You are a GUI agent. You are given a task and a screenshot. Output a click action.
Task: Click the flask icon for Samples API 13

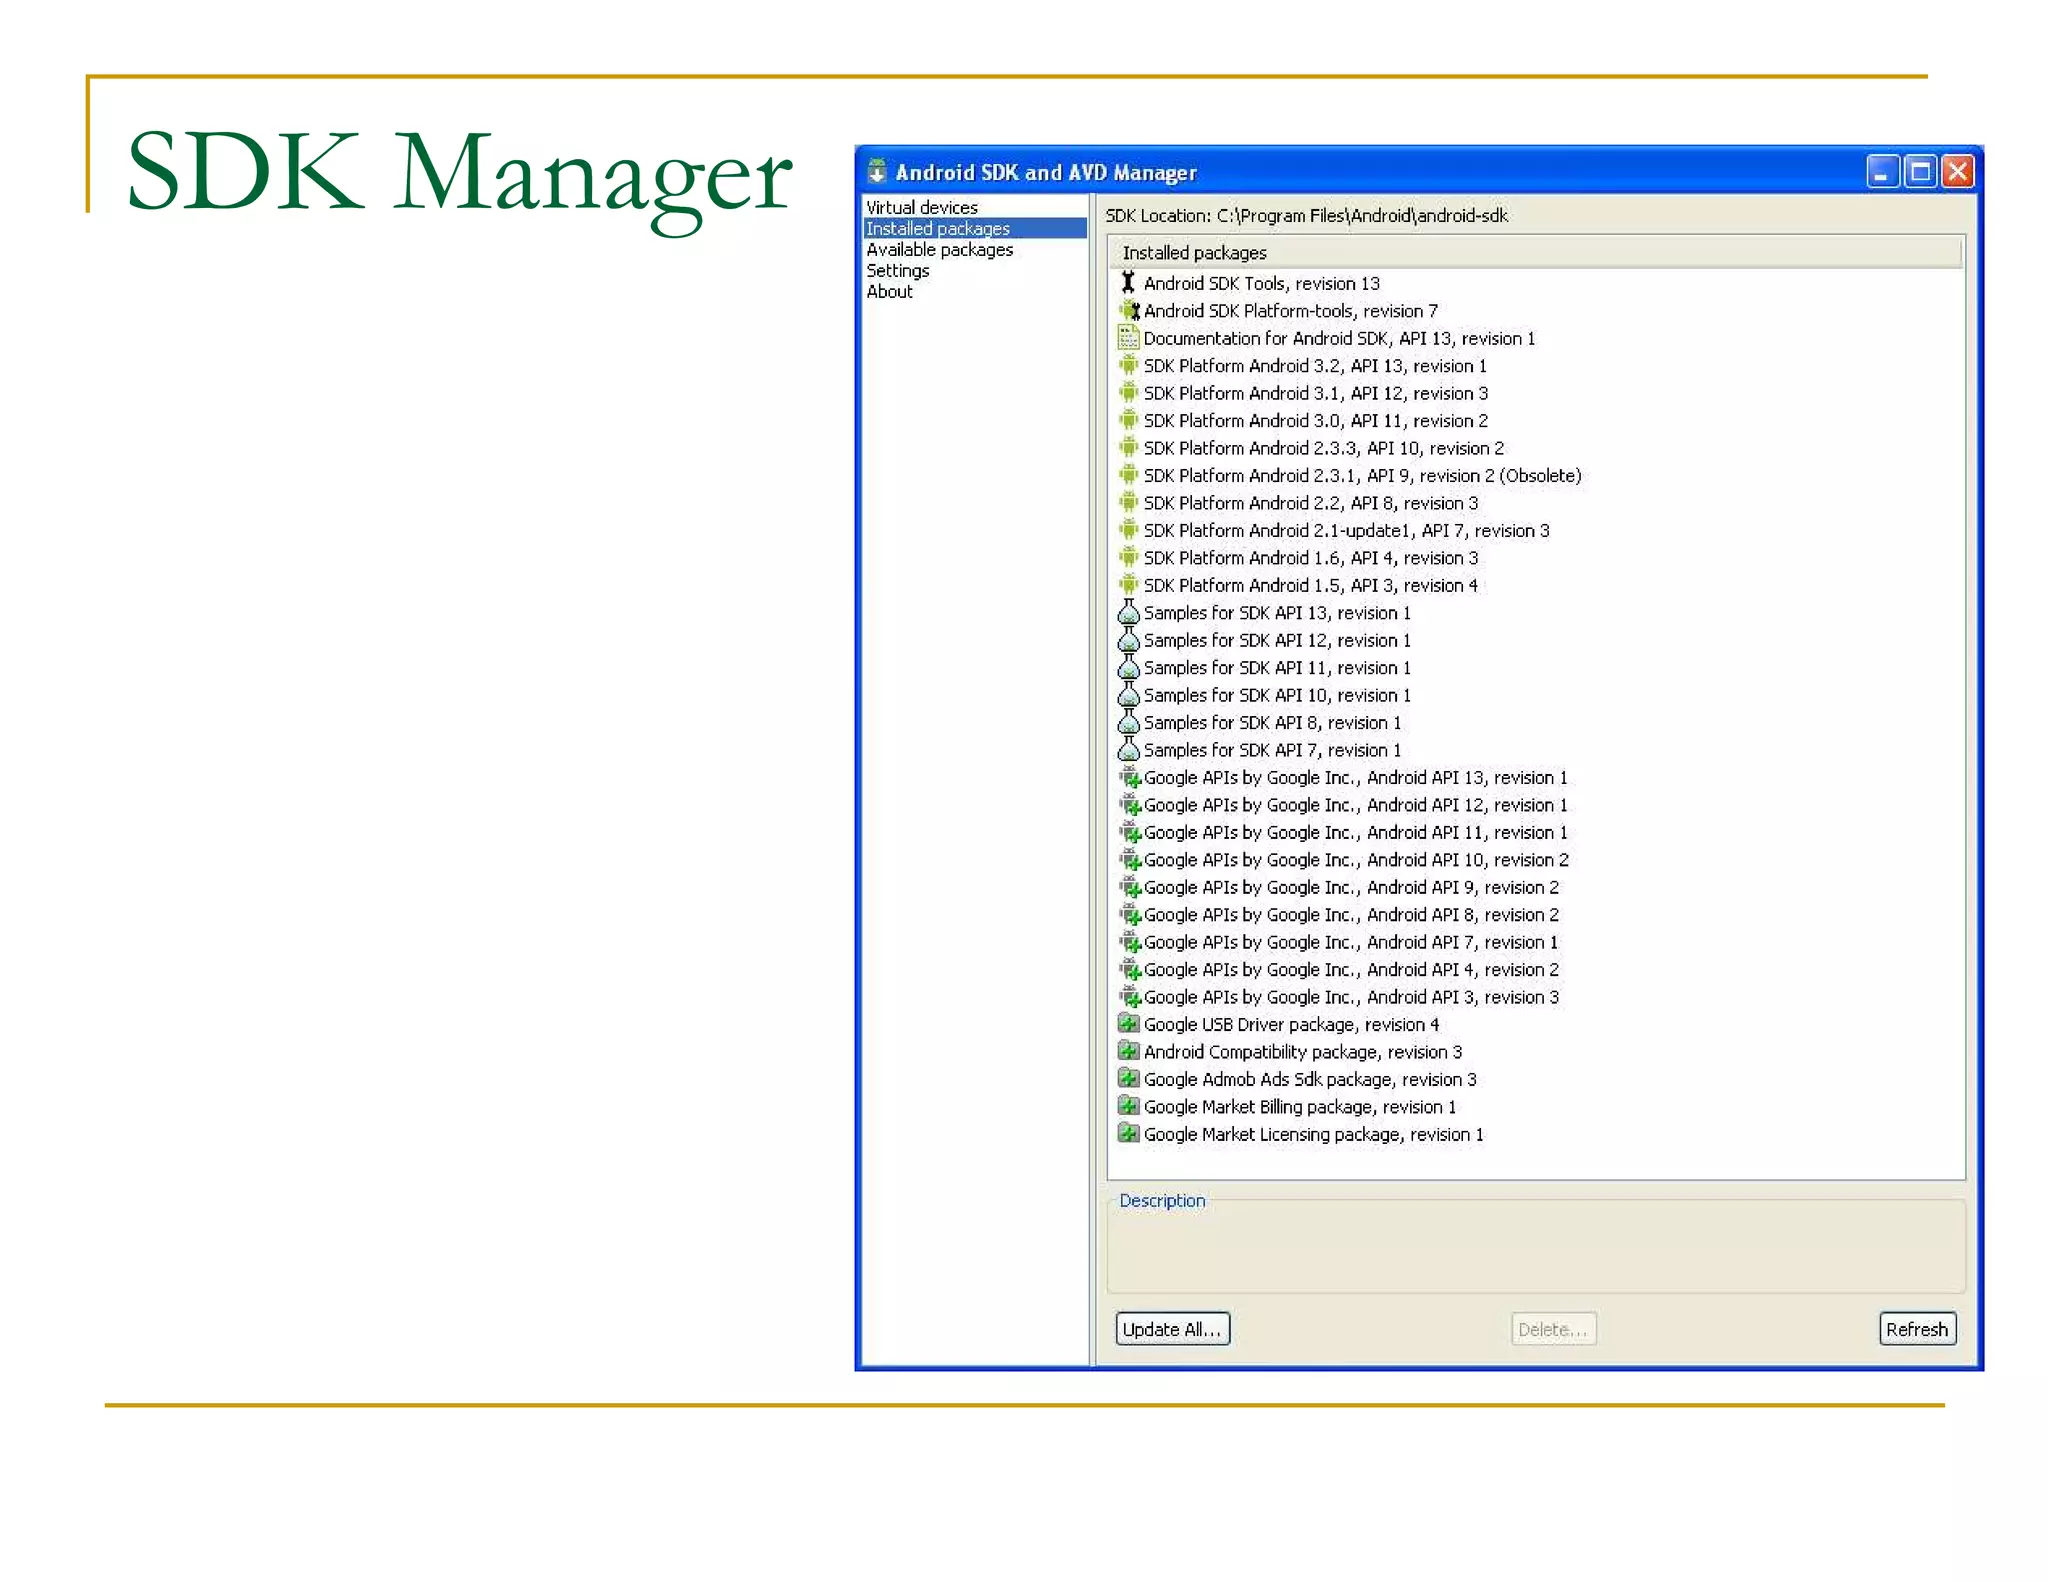(x=1128, y=612)
